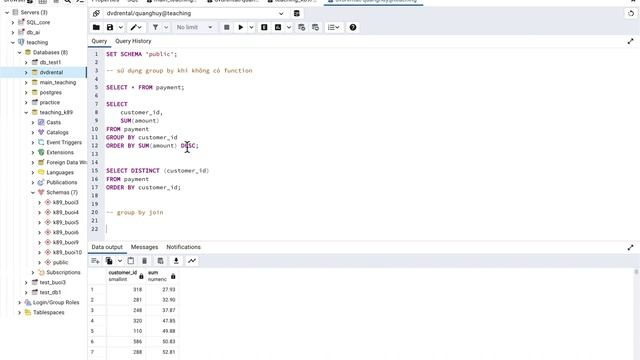
Task: Stop the running query
Action: (x=227, y=27)
